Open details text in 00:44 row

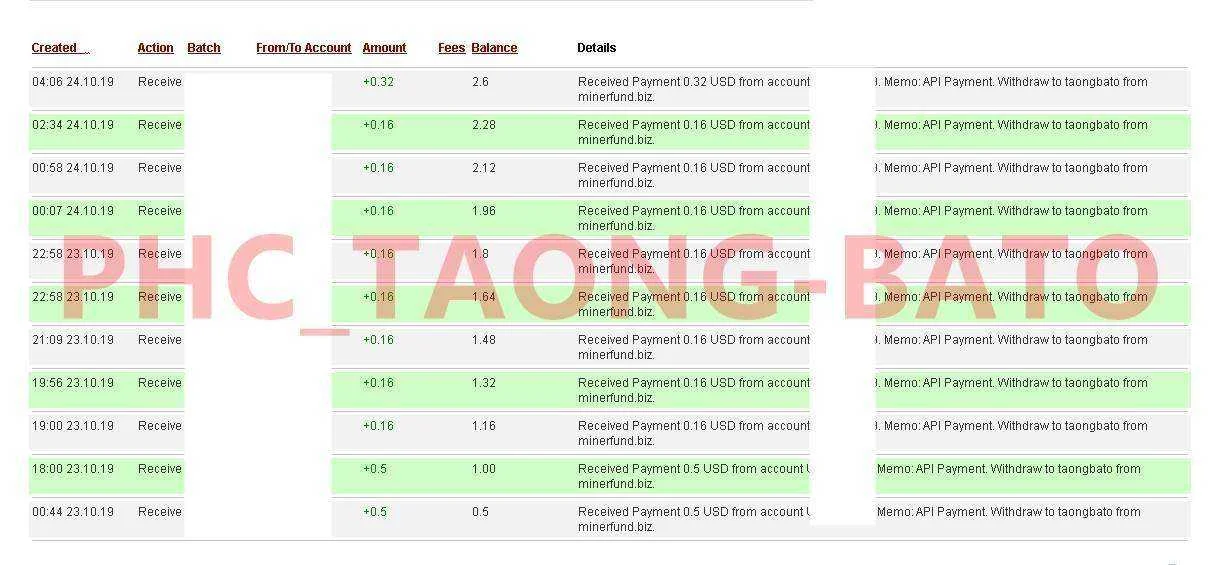coord(692,519)
